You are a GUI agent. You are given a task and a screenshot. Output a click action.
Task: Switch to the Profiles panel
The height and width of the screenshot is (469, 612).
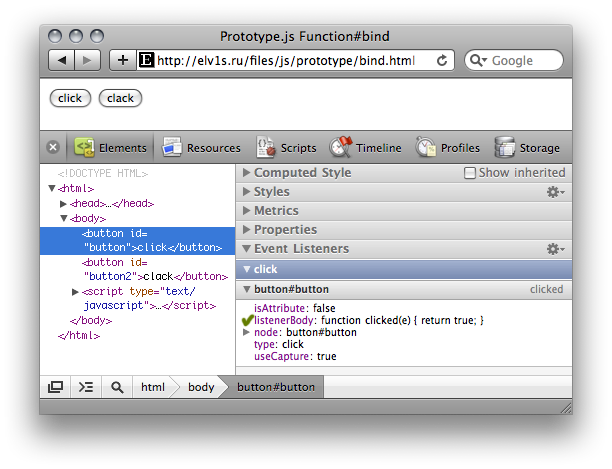tap(448, 147)
